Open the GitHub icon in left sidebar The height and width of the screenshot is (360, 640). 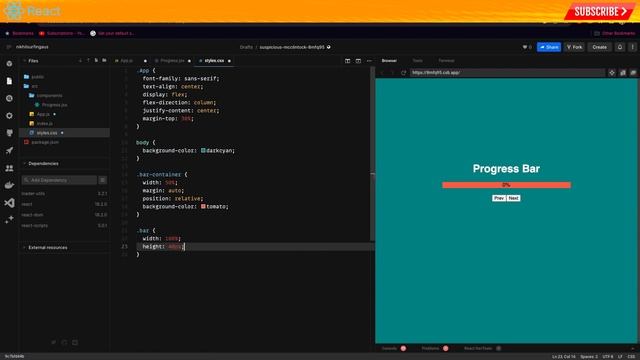click(9, 133)
